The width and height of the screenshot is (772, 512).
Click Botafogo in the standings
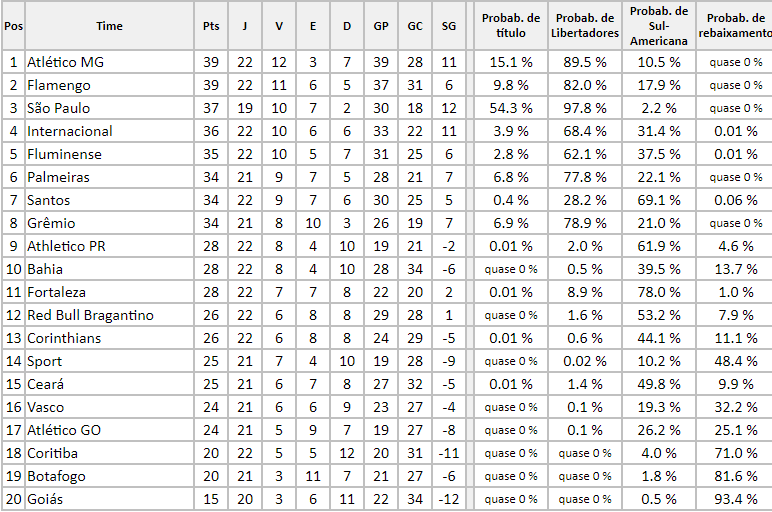tap(56, 476)
